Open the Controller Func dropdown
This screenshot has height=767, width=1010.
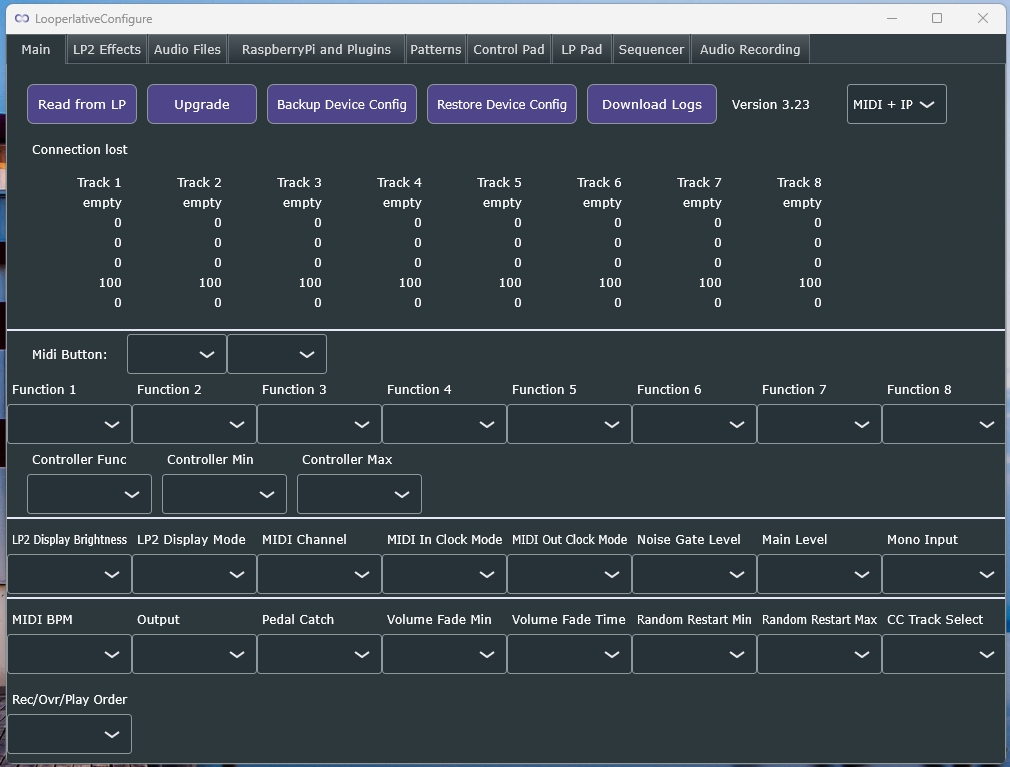pyautogui.click(x=90, y=494)
